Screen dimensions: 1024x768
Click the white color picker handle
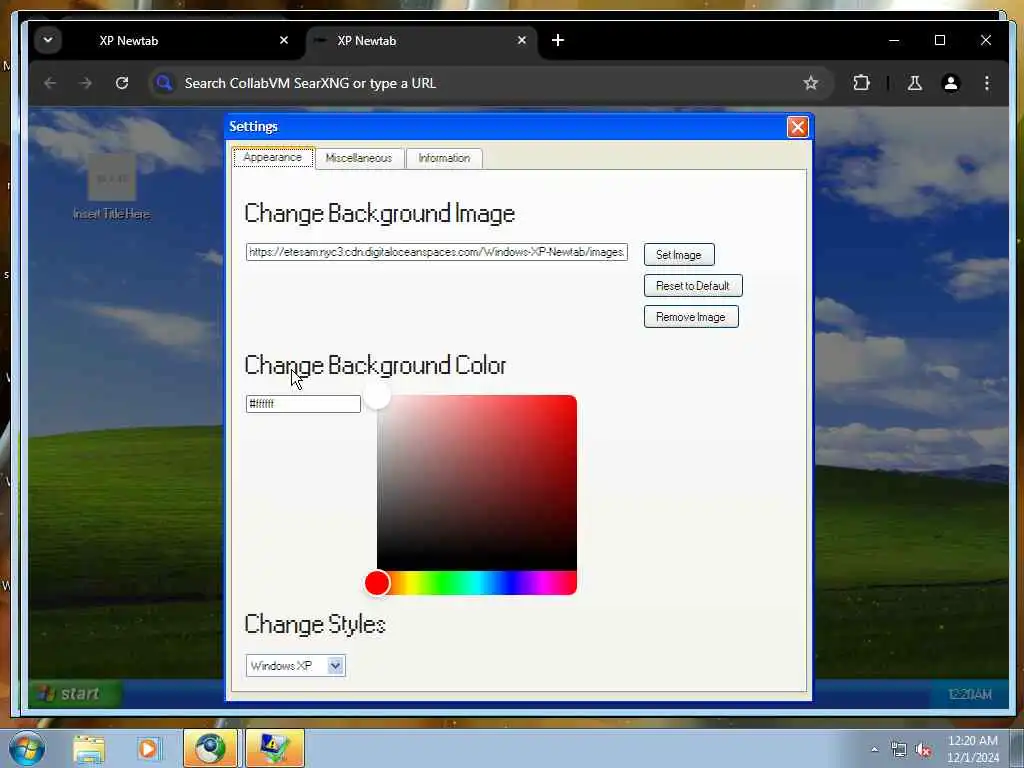click(377, 396)
